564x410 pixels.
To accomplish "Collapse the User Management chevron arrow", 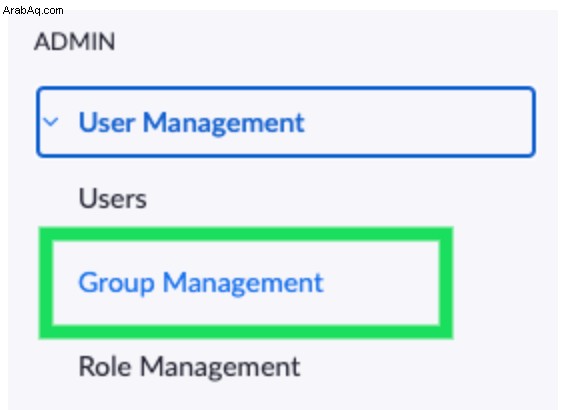I will coord(51,122).
